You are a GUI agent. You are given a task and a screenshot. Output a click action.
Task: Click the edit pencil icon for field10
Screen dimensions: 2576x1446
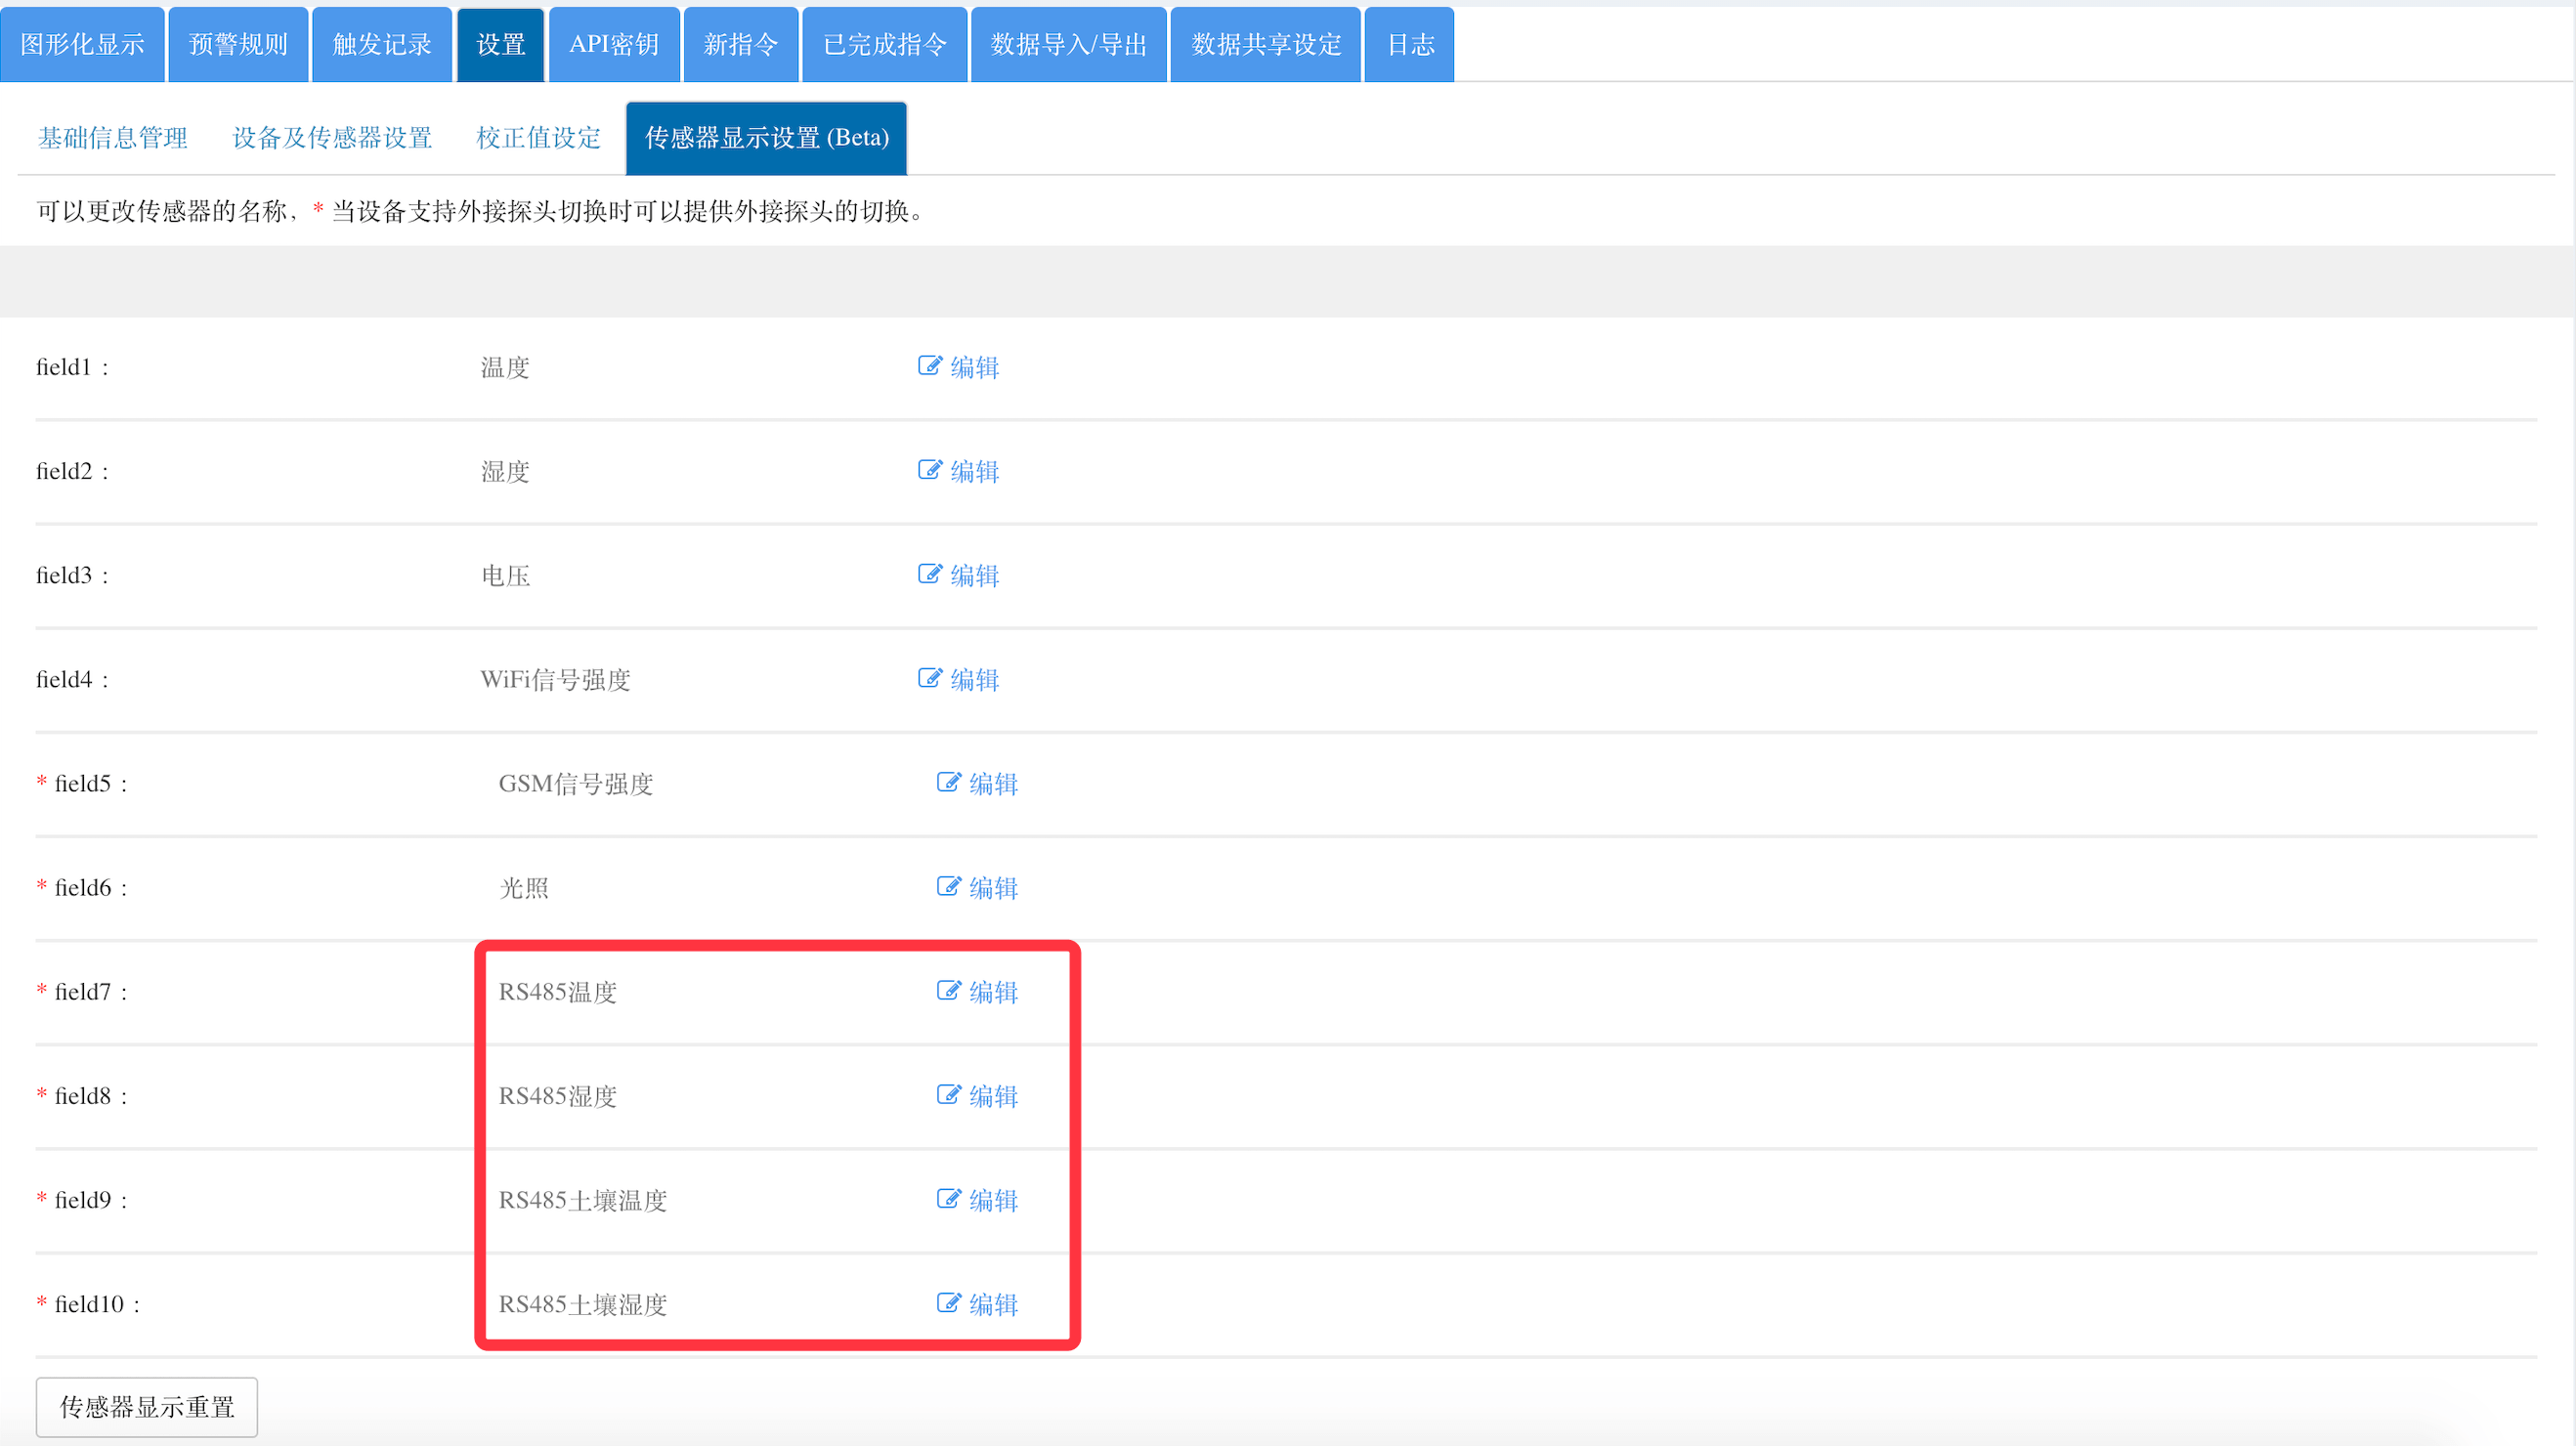pyautogui.click(x=949, y=1302)
